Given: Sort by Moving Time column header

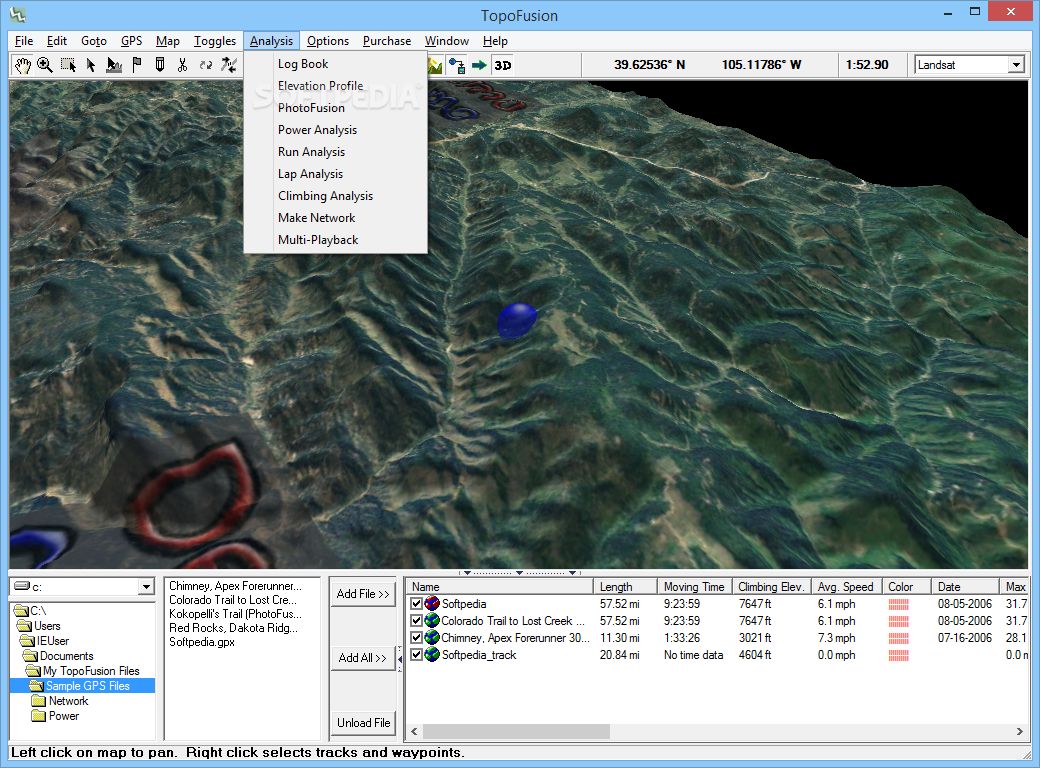Looking at the screenshot, I should pyautogui.click(x=694, y=587).
